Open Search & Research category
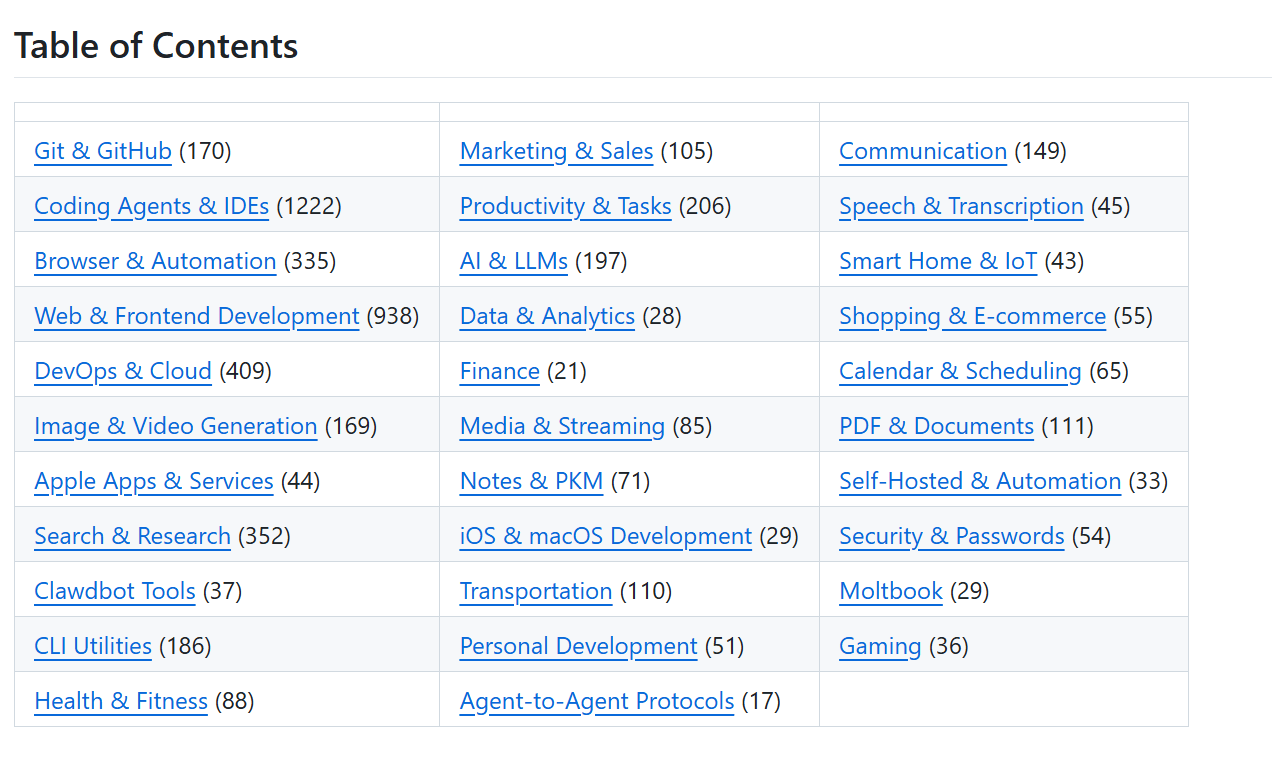 (x=133, y=536)
